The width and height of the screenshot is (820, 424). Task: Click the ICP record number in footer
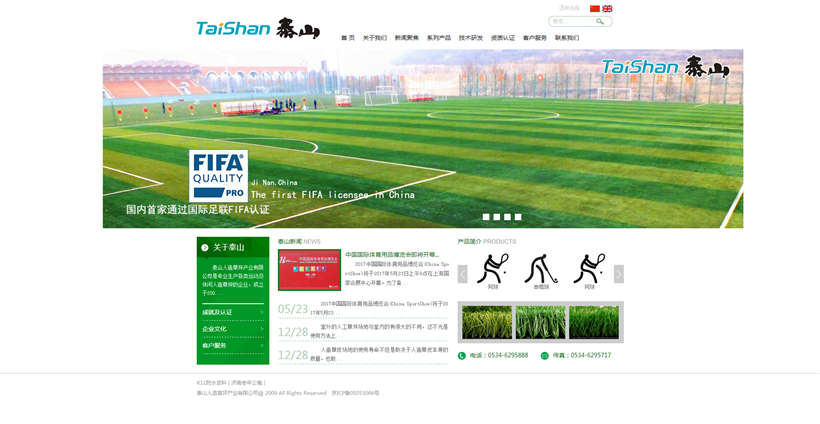point(355,393)
